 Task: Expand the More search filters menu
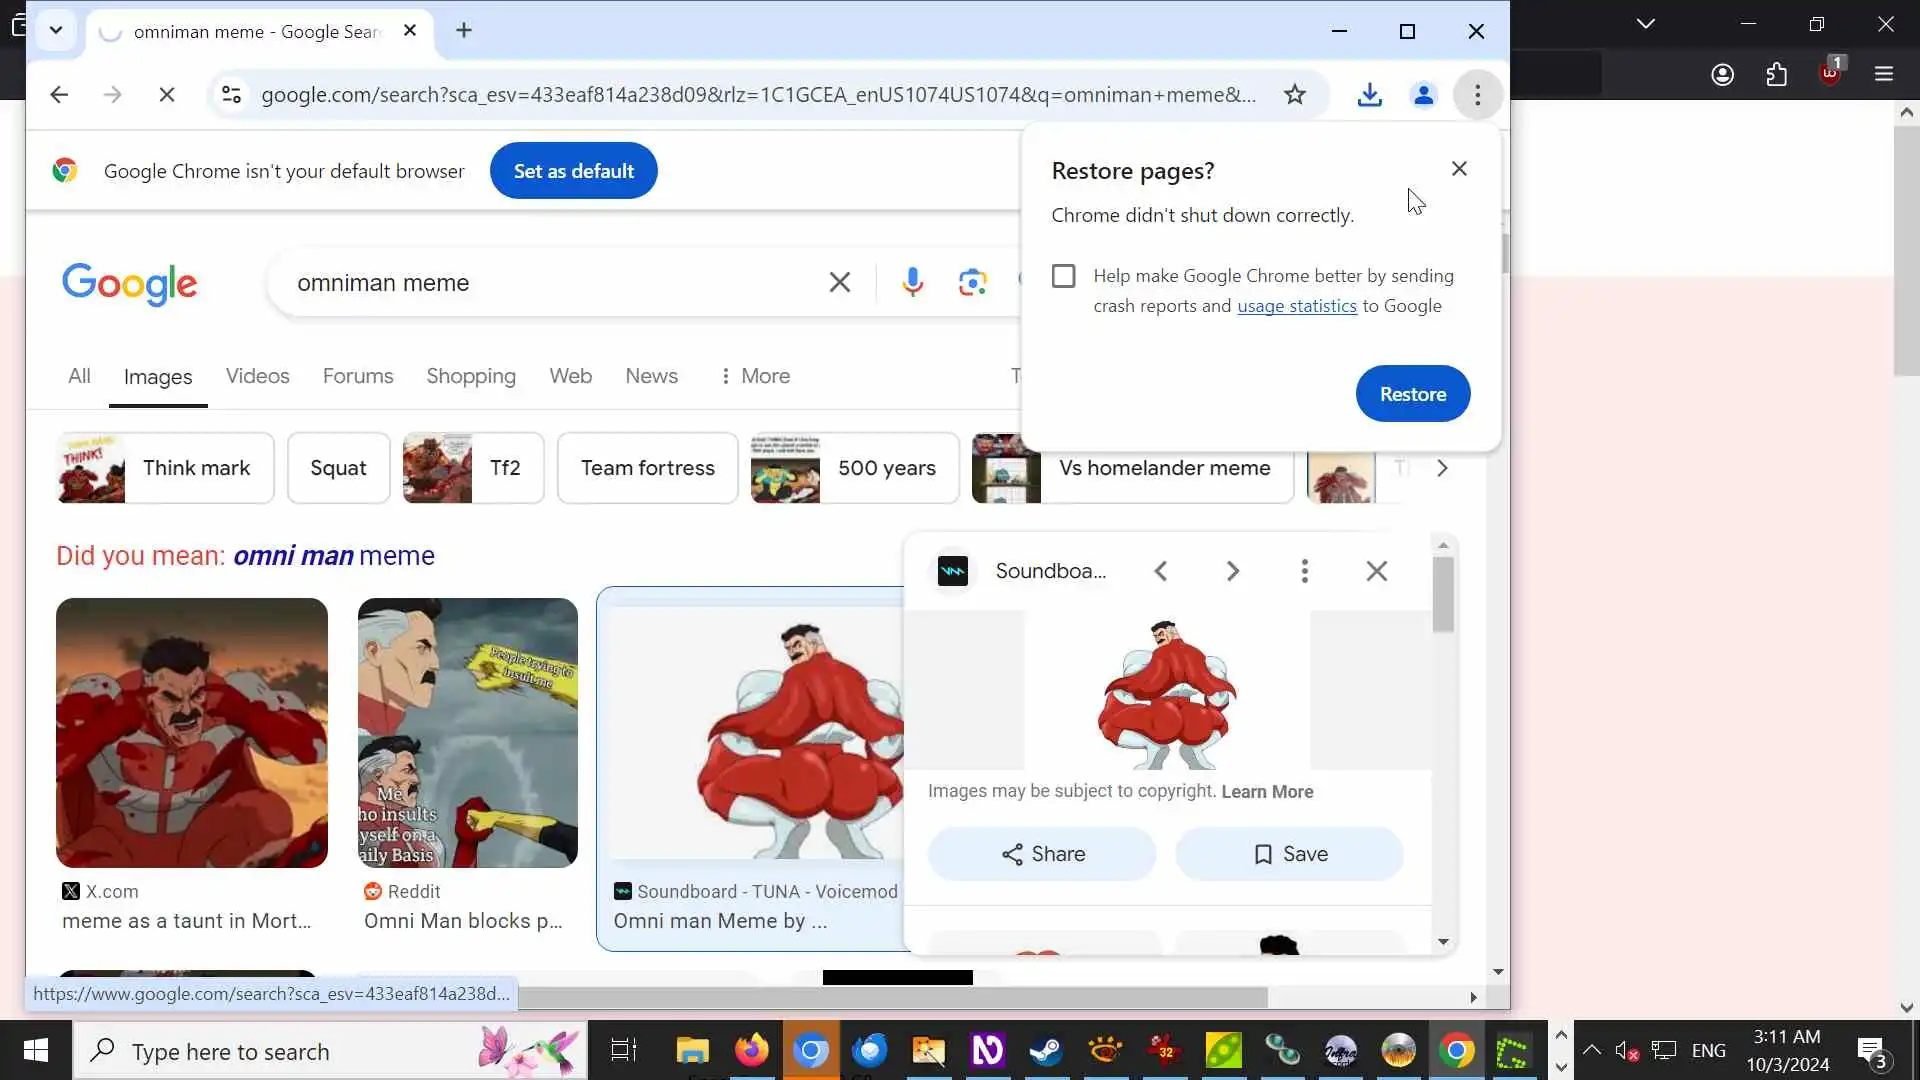pos(755,376)
